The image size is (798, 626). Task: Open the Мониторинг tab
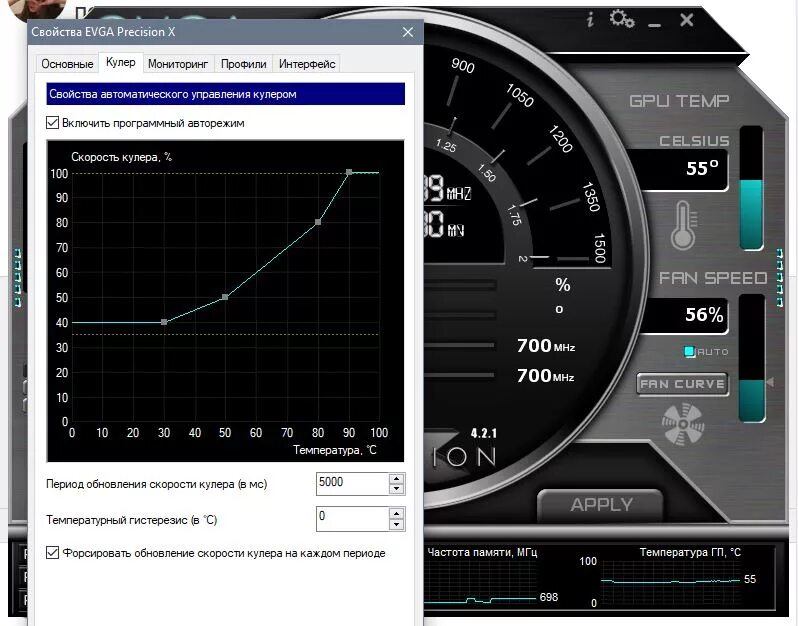(x=178, y=64)
